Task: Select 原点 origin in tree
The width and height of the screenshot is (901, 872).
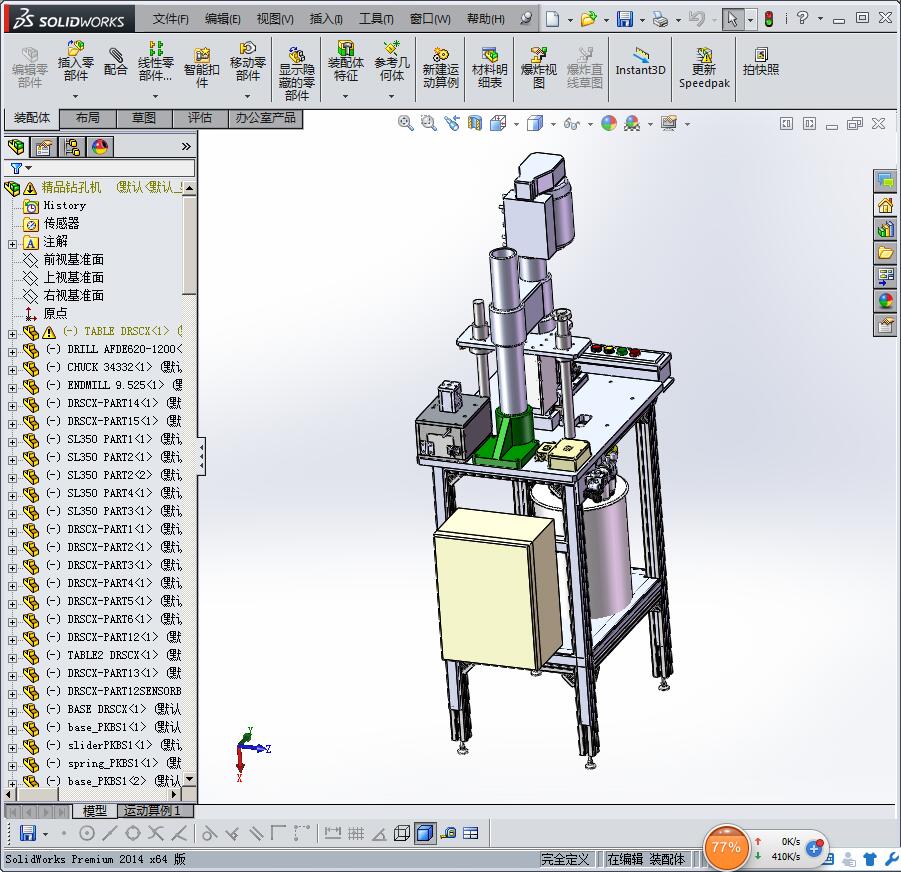Action: (55, 313)
